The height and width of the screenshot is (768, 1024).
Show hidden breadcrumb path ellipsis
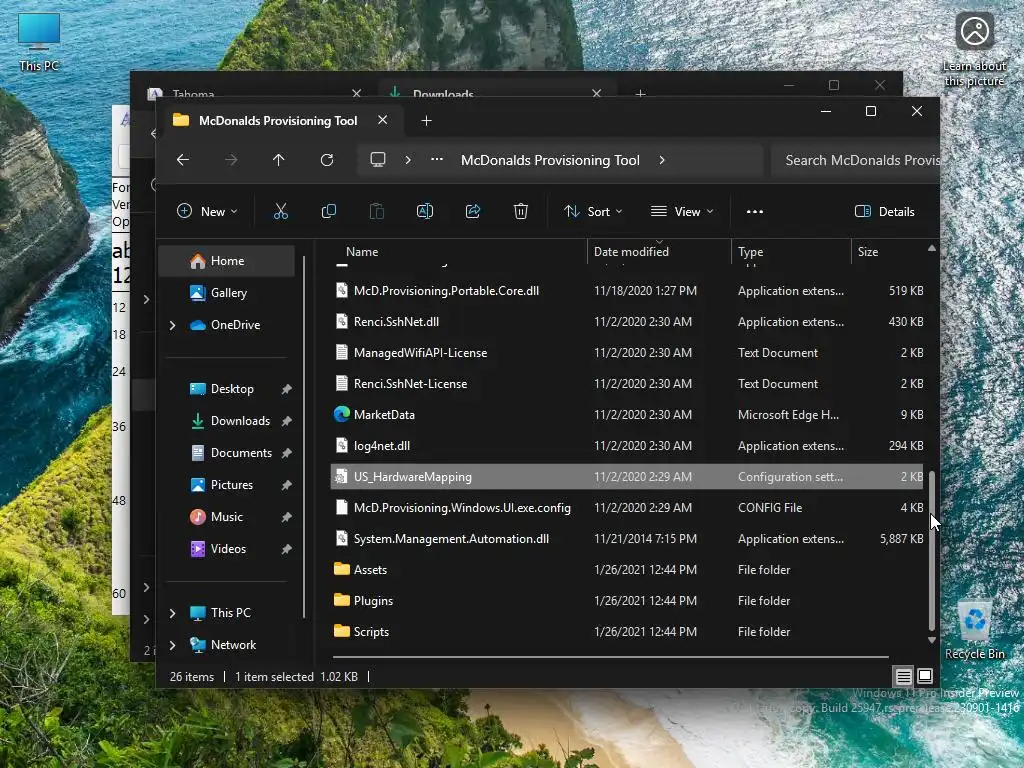pyautogui.click(x=437, y=159)
